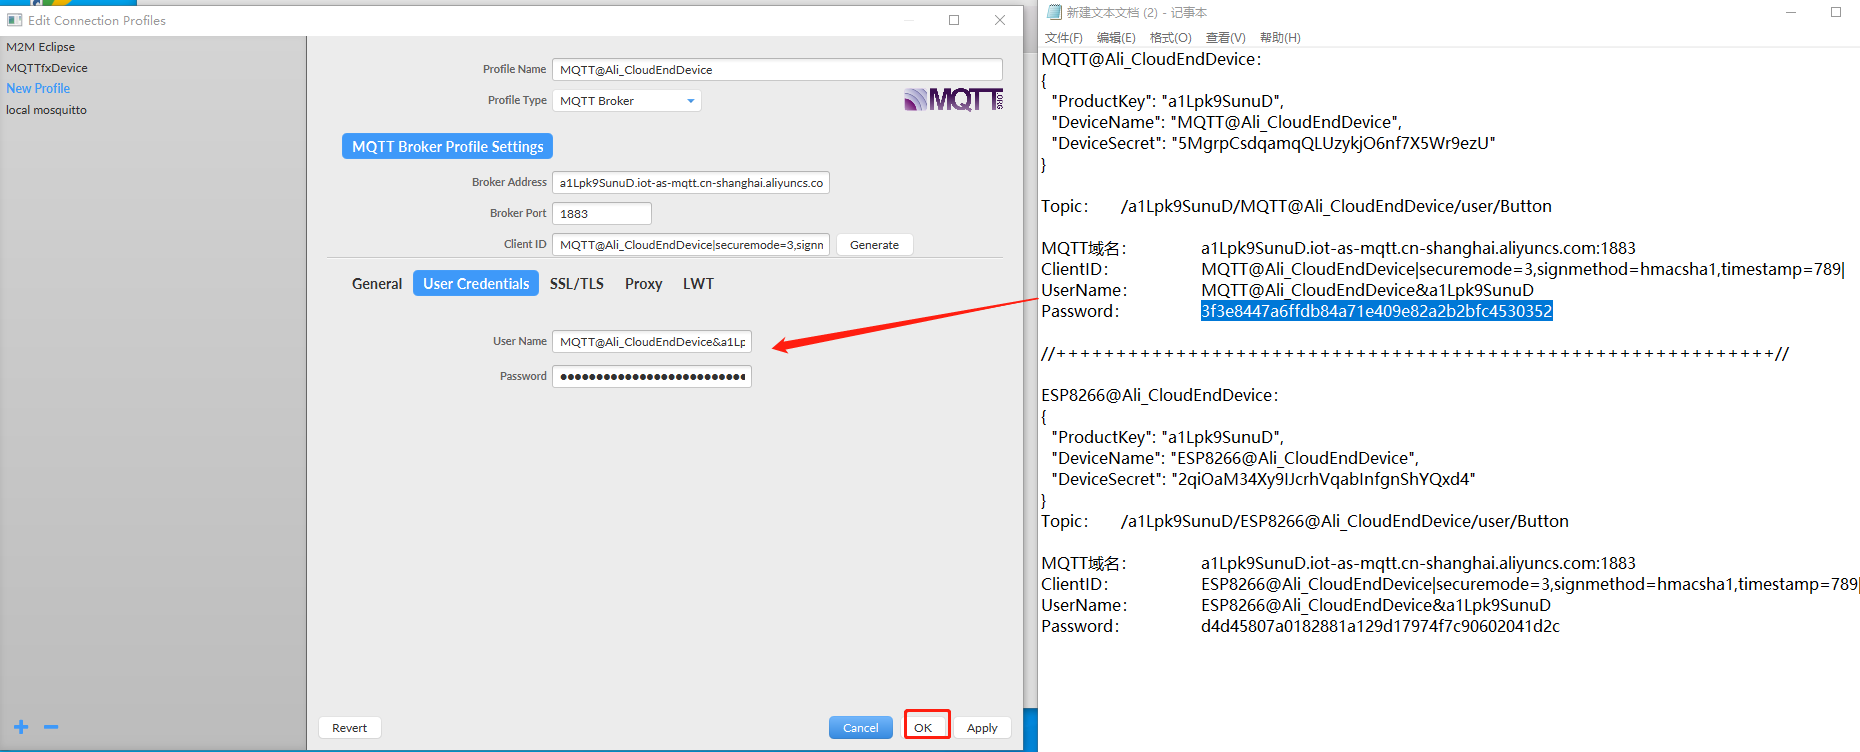Click the Notepad window title icon
The width and height of the screenshot is (1860, 752).
click(1054, 12)
